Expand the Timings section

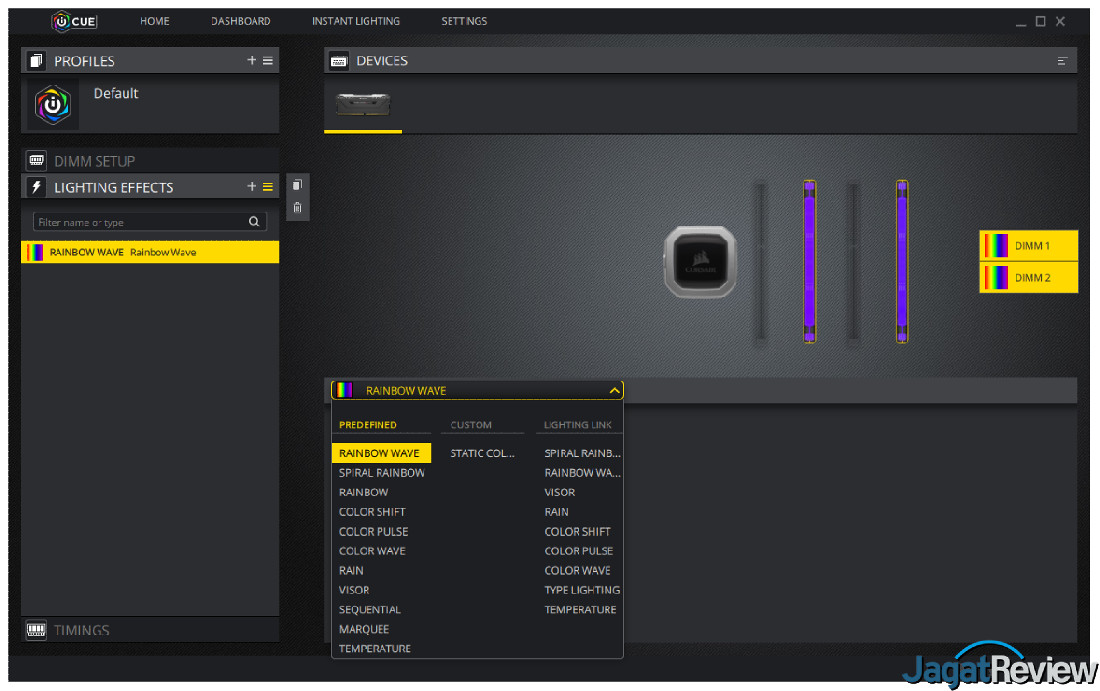click(82, 630)
